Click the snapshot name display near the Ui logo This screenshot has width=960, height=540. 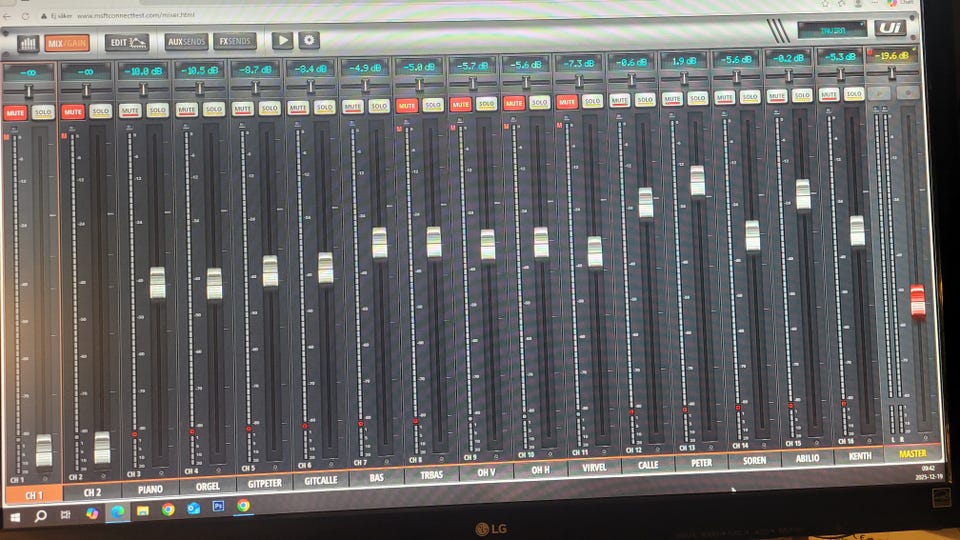pyautogui.click(x=833, y=30)
